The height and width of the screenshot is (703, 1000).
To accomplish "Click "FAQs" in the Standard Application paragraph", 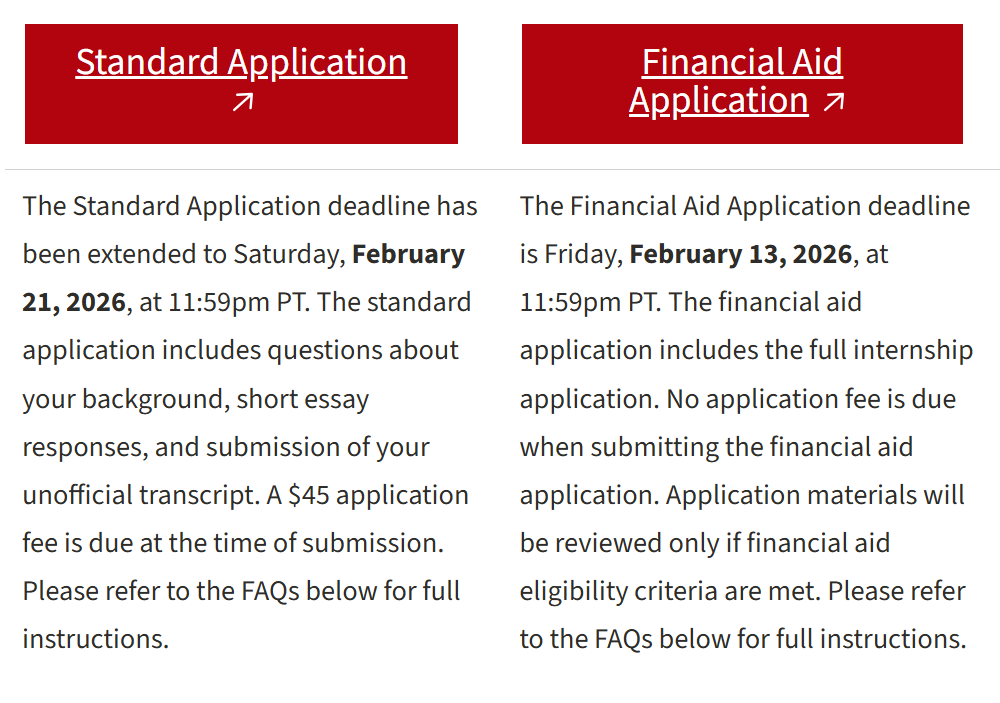I will coord(270,591).
